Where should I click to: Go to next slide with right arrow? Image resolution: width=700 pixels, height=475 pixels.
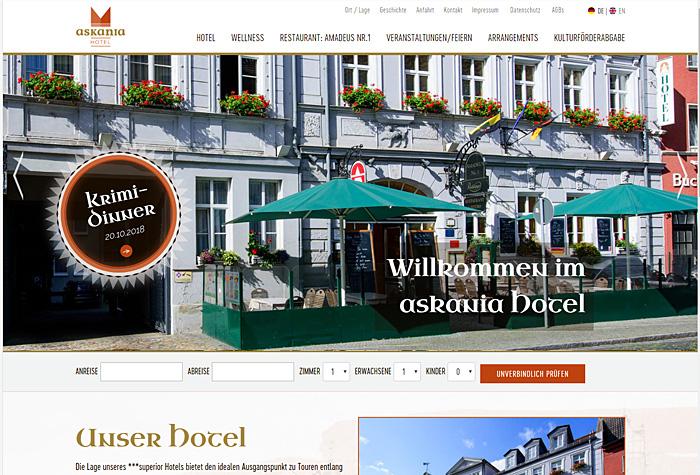682,175
